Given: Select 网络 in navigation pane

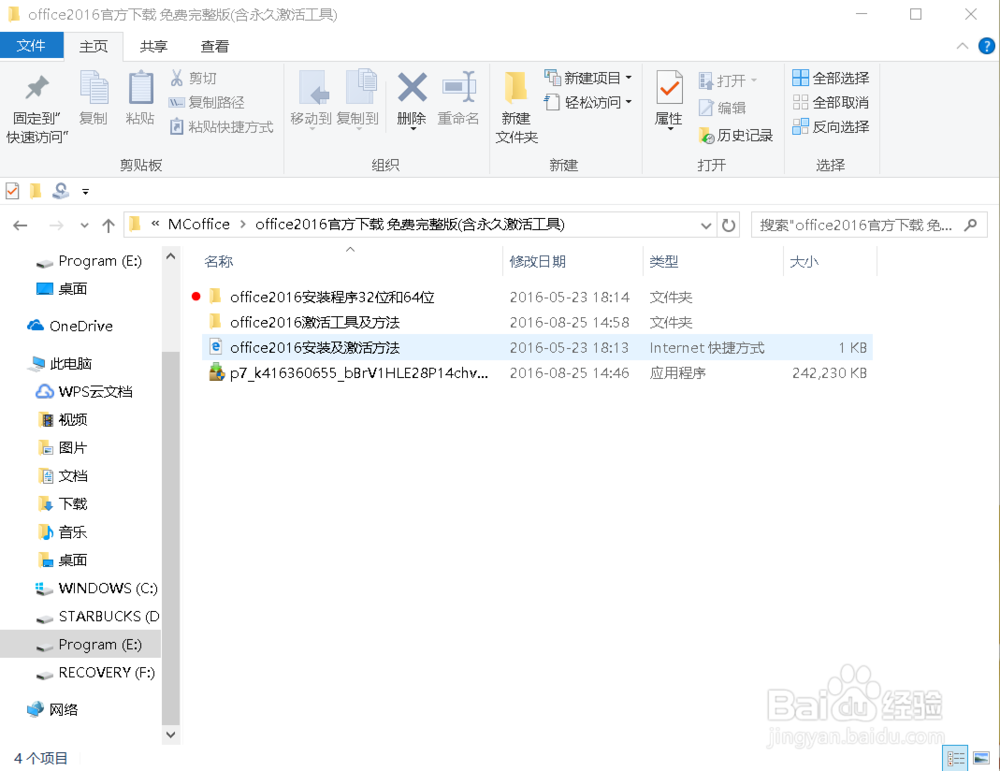Looking at the screenshot, I should click(x=53, y=709).
